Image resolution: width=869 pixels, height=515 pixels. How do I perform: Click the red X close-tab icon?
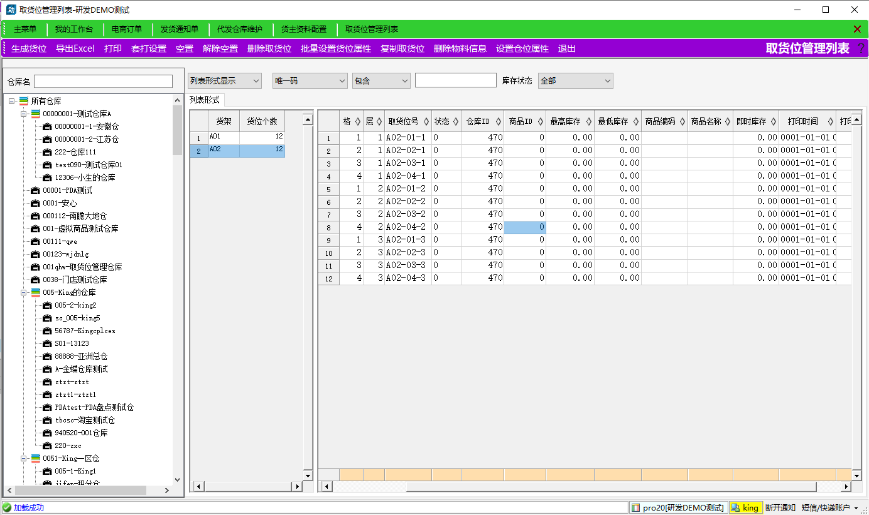click(857, 29)
